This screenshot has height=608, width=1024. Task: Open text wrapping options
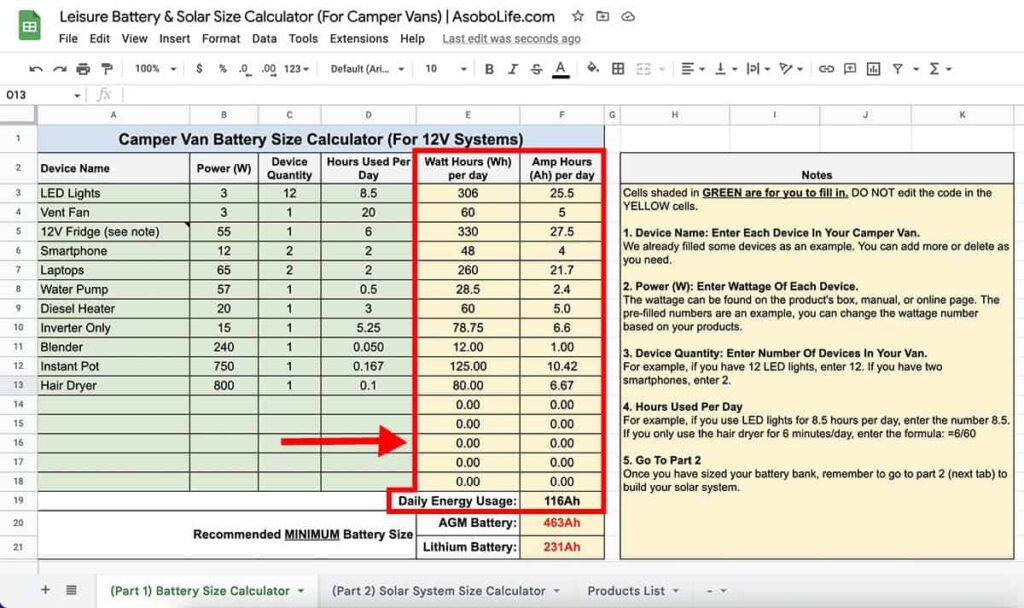pyautogui.click(x=758, y=69)
